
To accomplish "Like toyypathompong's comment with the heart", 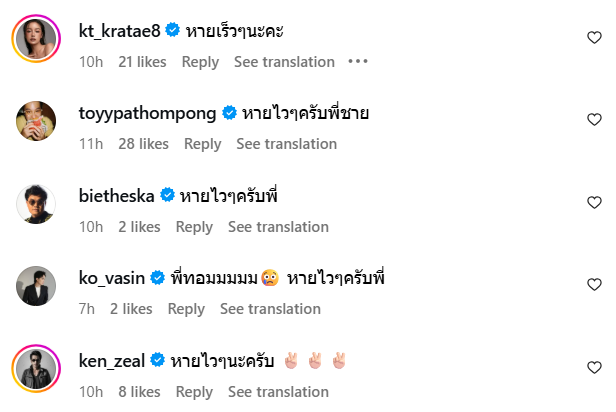I will pos(594,119).
